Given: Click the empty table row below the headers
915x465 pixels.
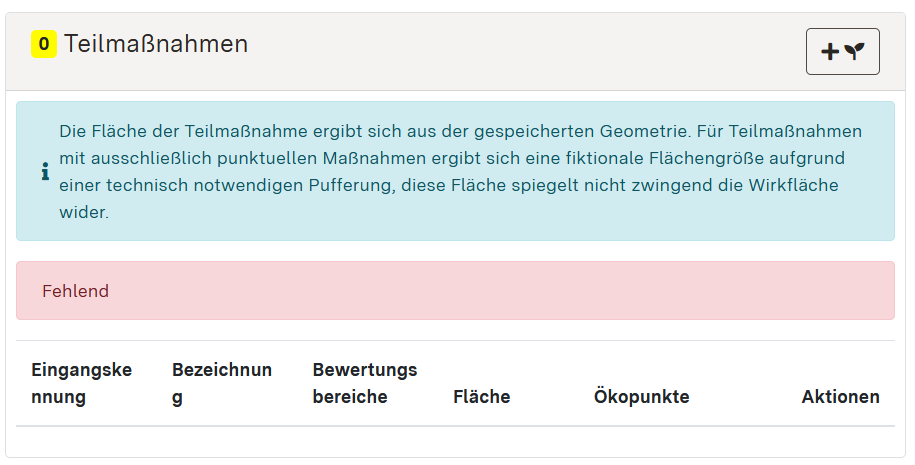Looking at the screenshot, I should [x=455, y=440].
